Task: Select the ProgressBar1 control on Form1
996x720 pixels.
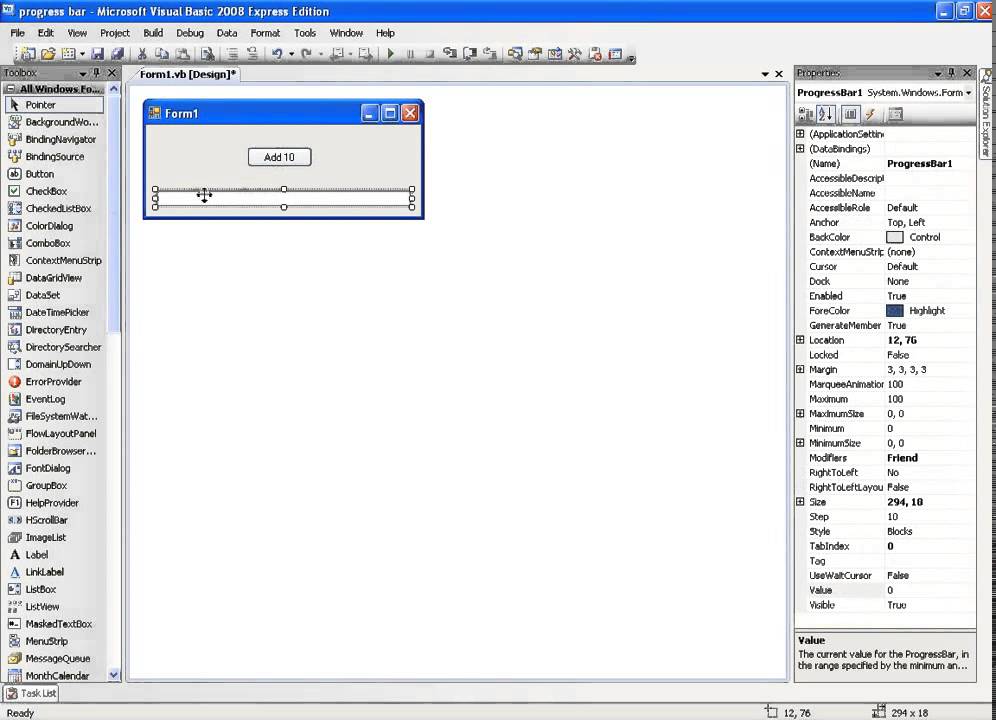Action: 284,198
